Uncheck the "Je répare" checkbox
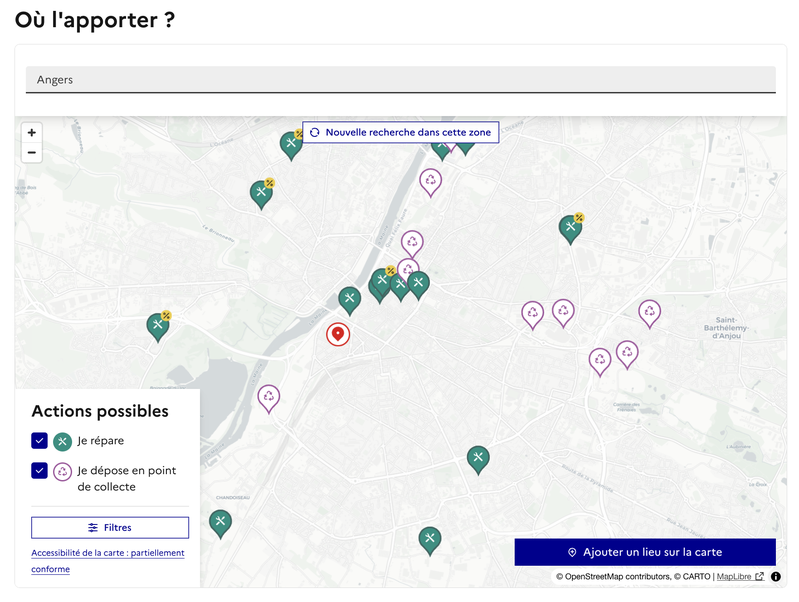Screen dimensions: 799x602 40,441
